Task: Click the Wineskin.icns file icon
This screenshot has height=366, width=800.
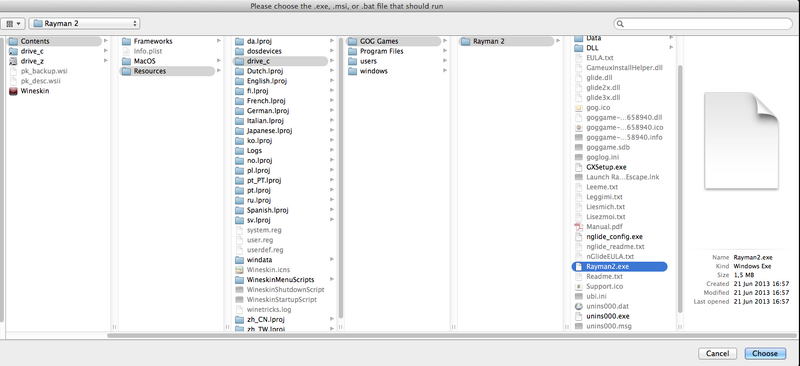Action: (239, 270)
